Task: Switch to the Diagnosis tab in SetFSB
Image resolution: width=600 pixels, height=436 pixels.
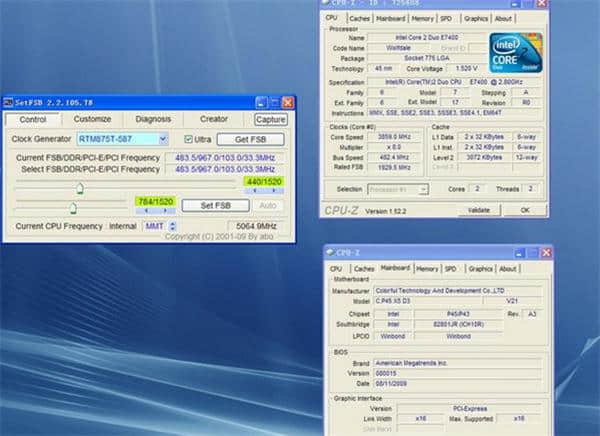Action: (153, 119)
